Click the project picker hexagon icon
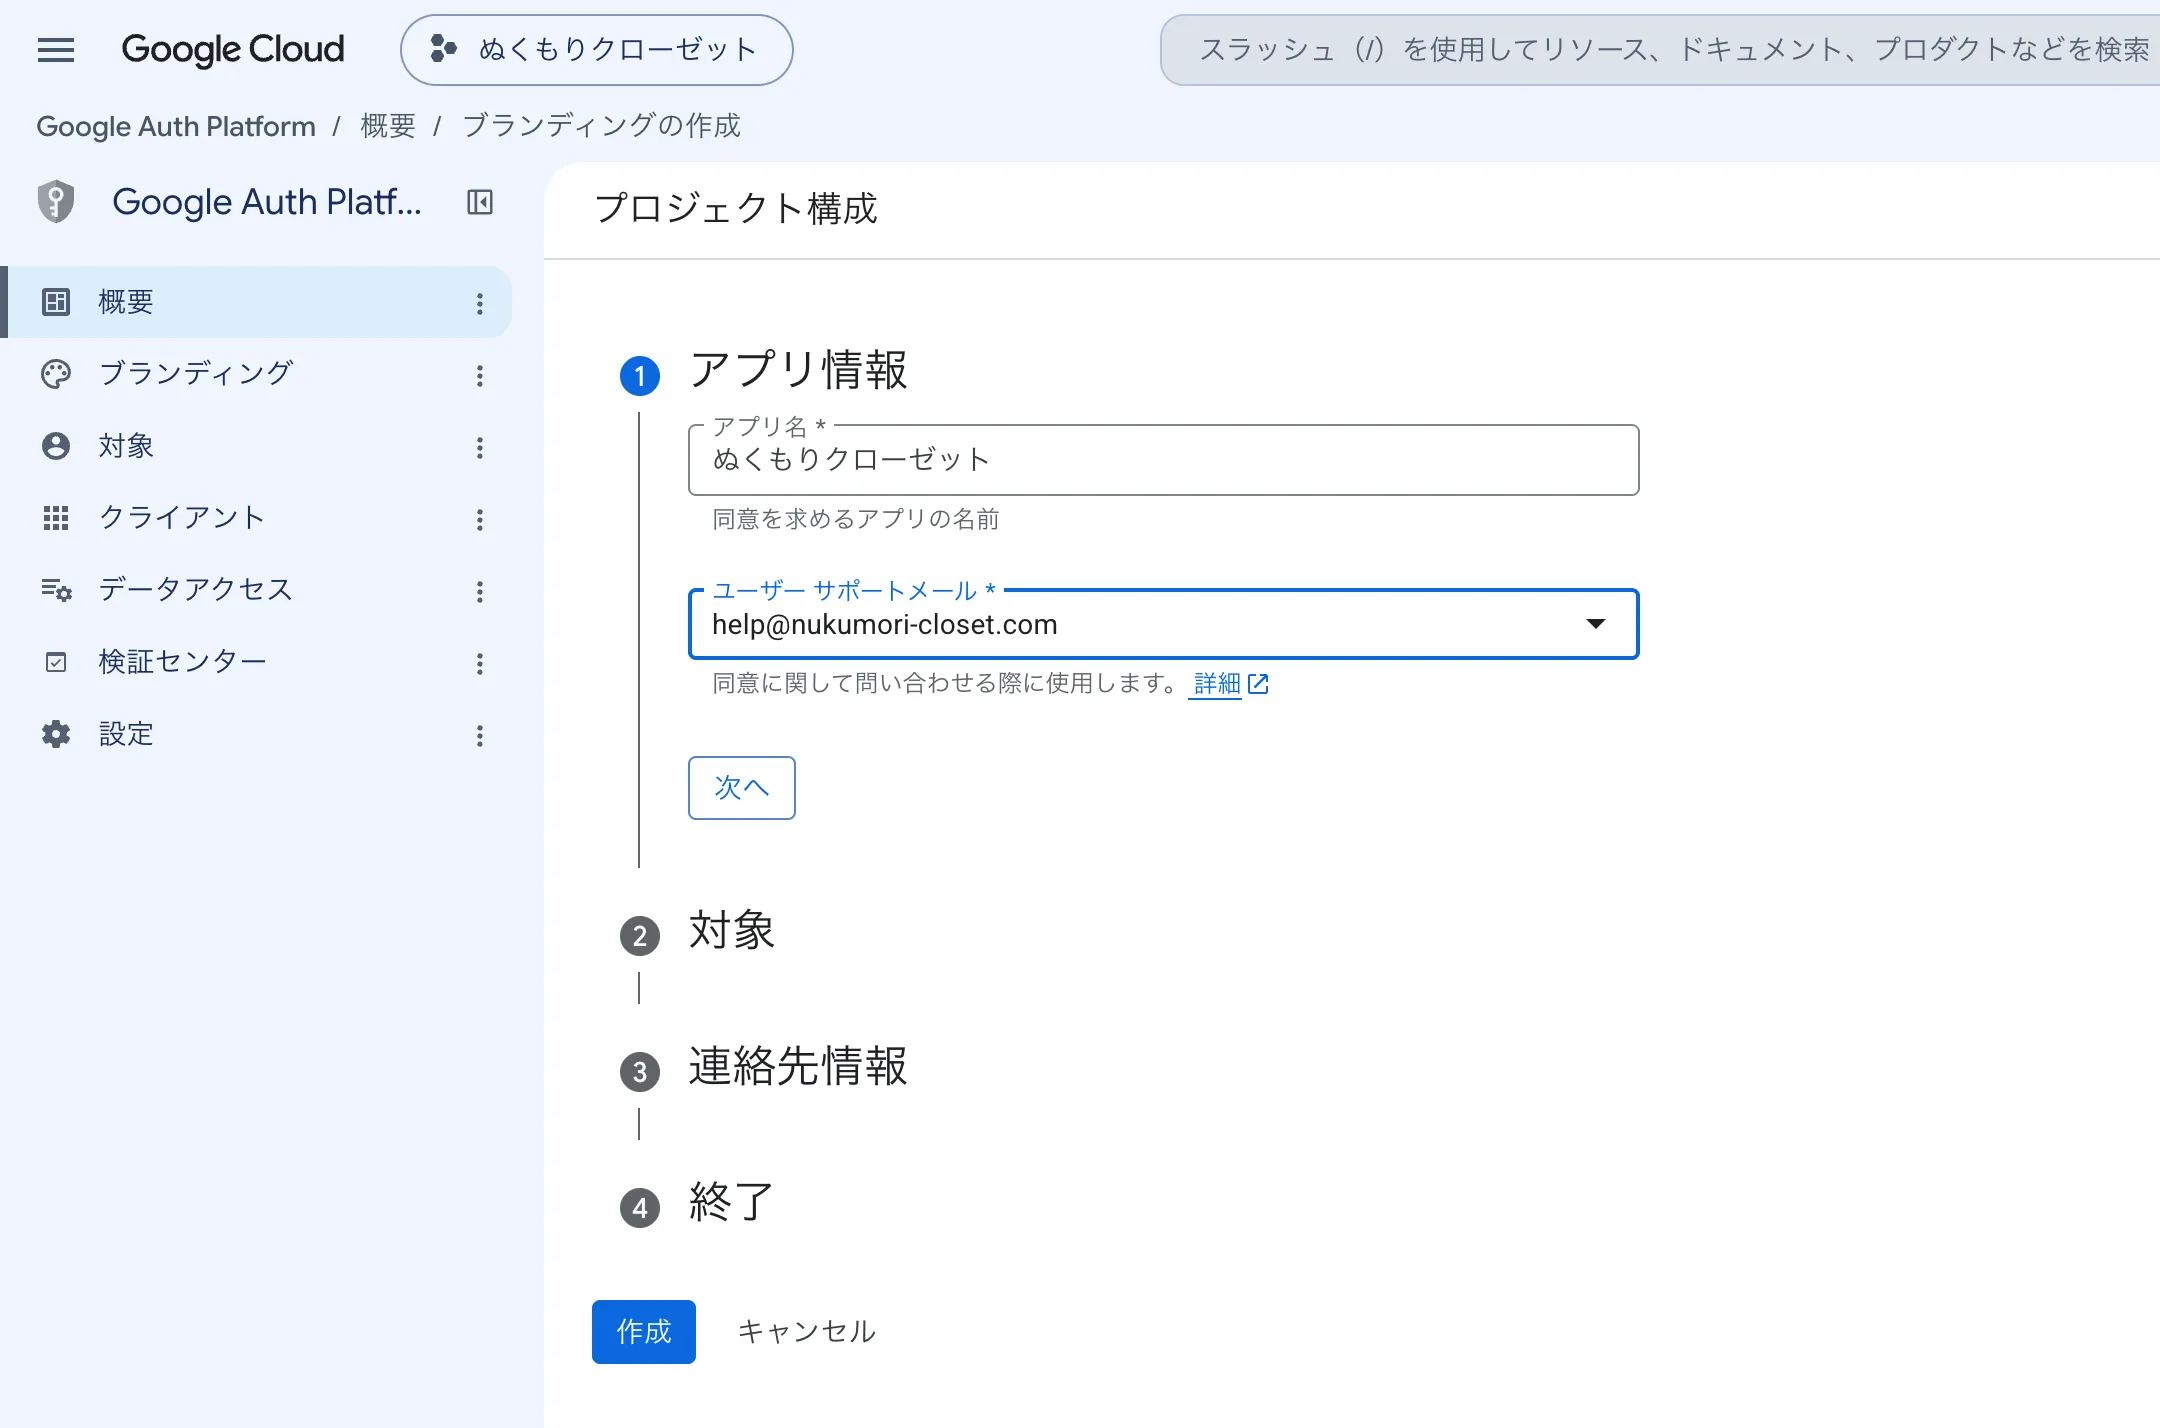The width and height of the screenshot is (2160, 1428). coord(443,49)
